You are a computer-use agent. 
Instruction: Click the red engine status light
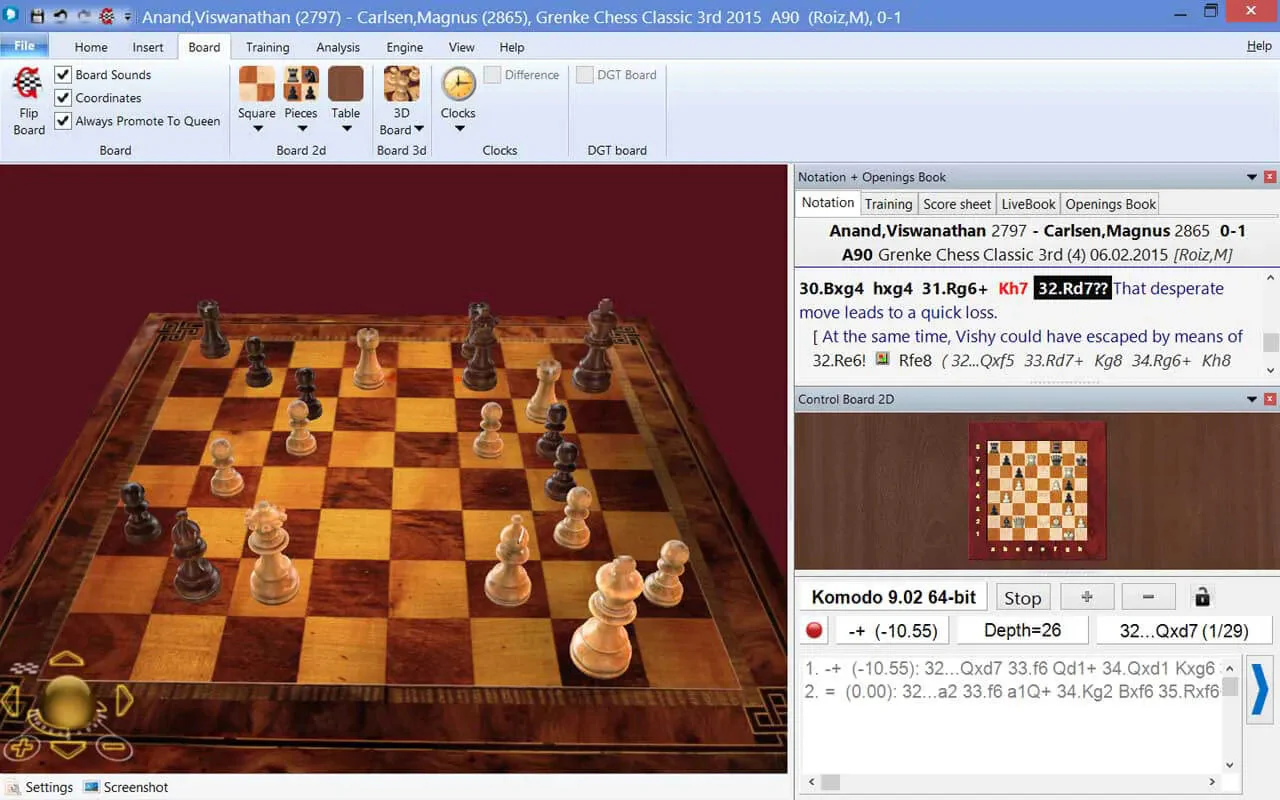point(814,630)
